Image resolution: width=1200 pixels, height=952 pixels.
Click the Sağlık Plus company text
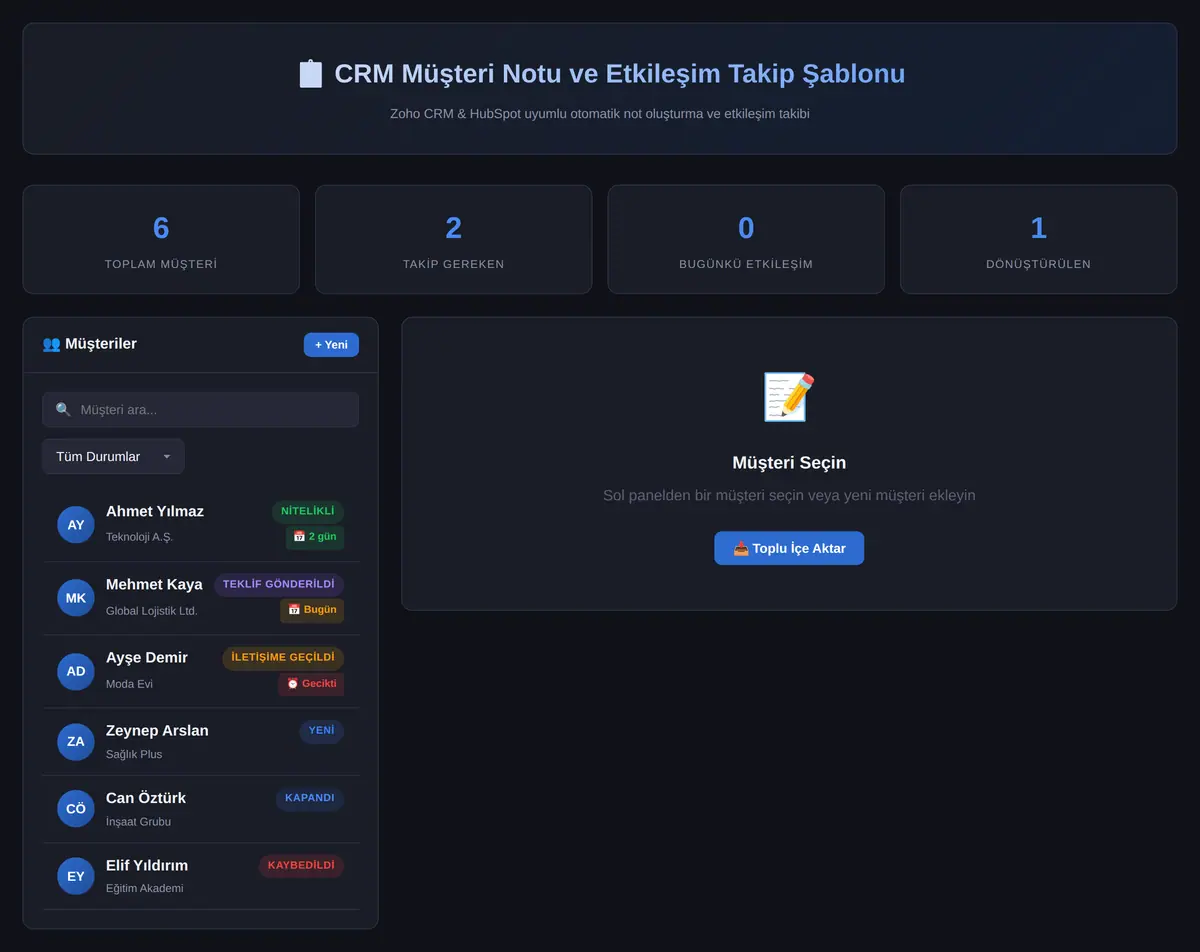pyautogui.click(x=134, y=754)
